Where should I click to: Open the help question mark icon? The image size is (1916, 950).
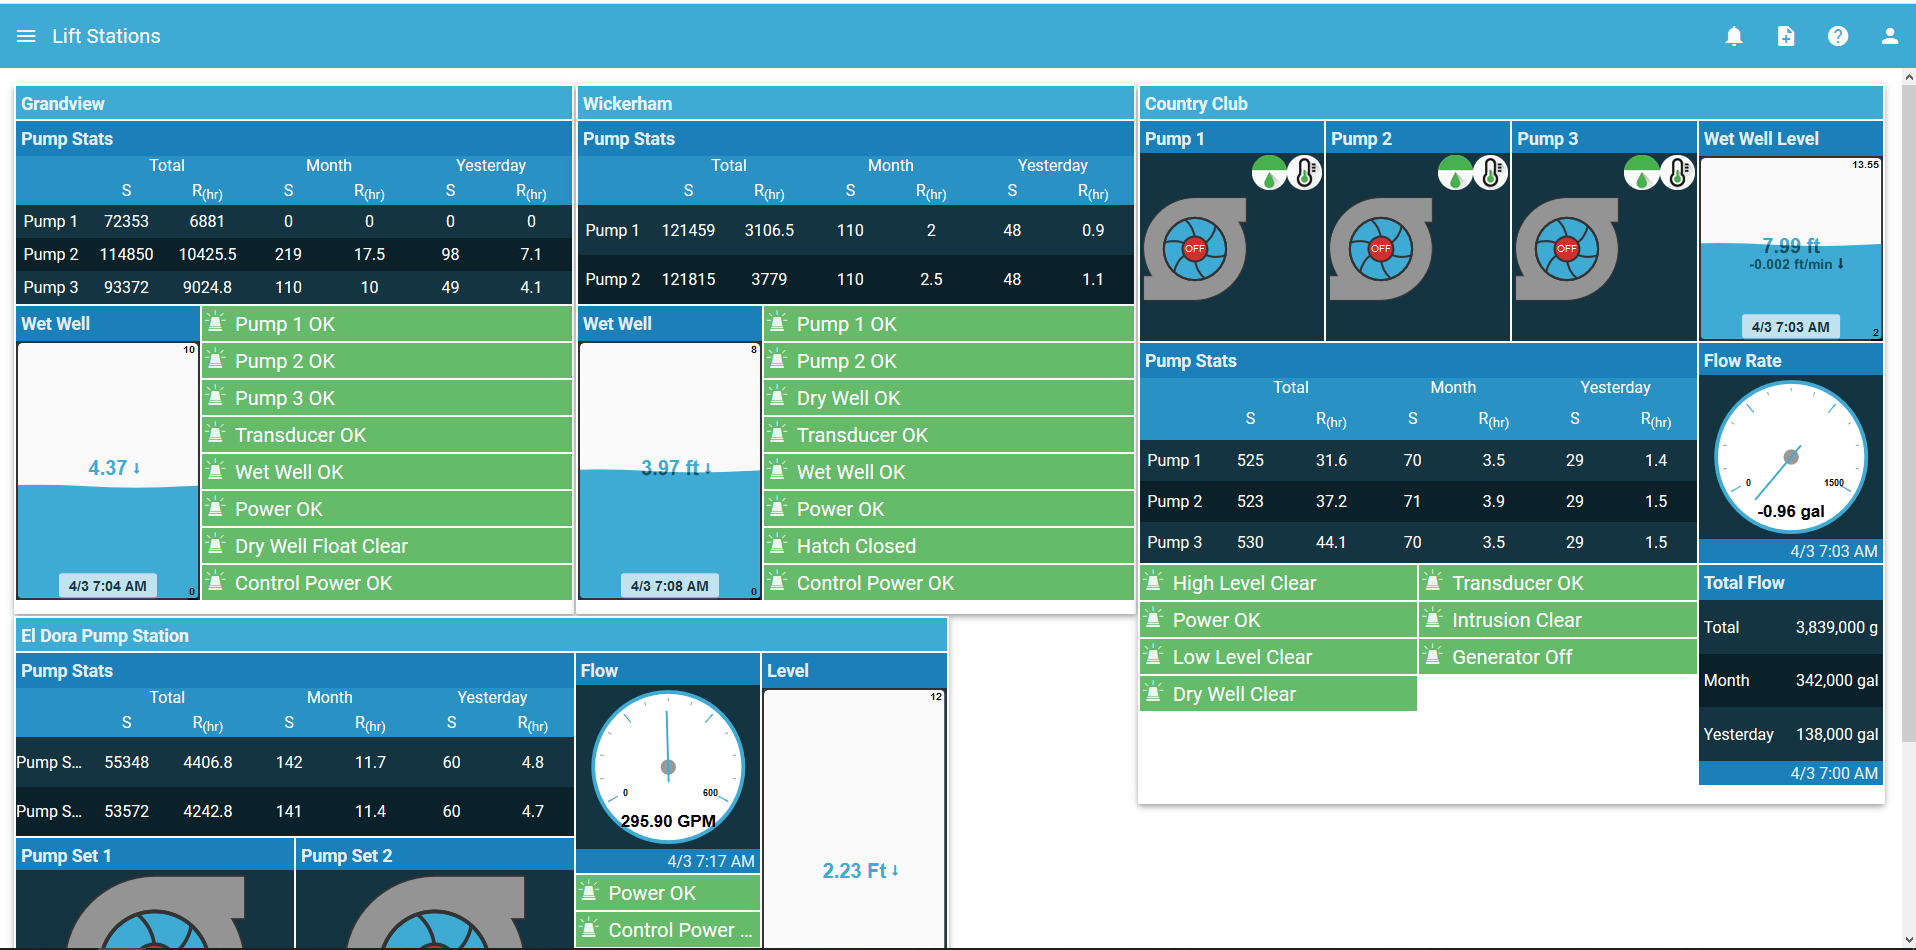point(1838,36)
